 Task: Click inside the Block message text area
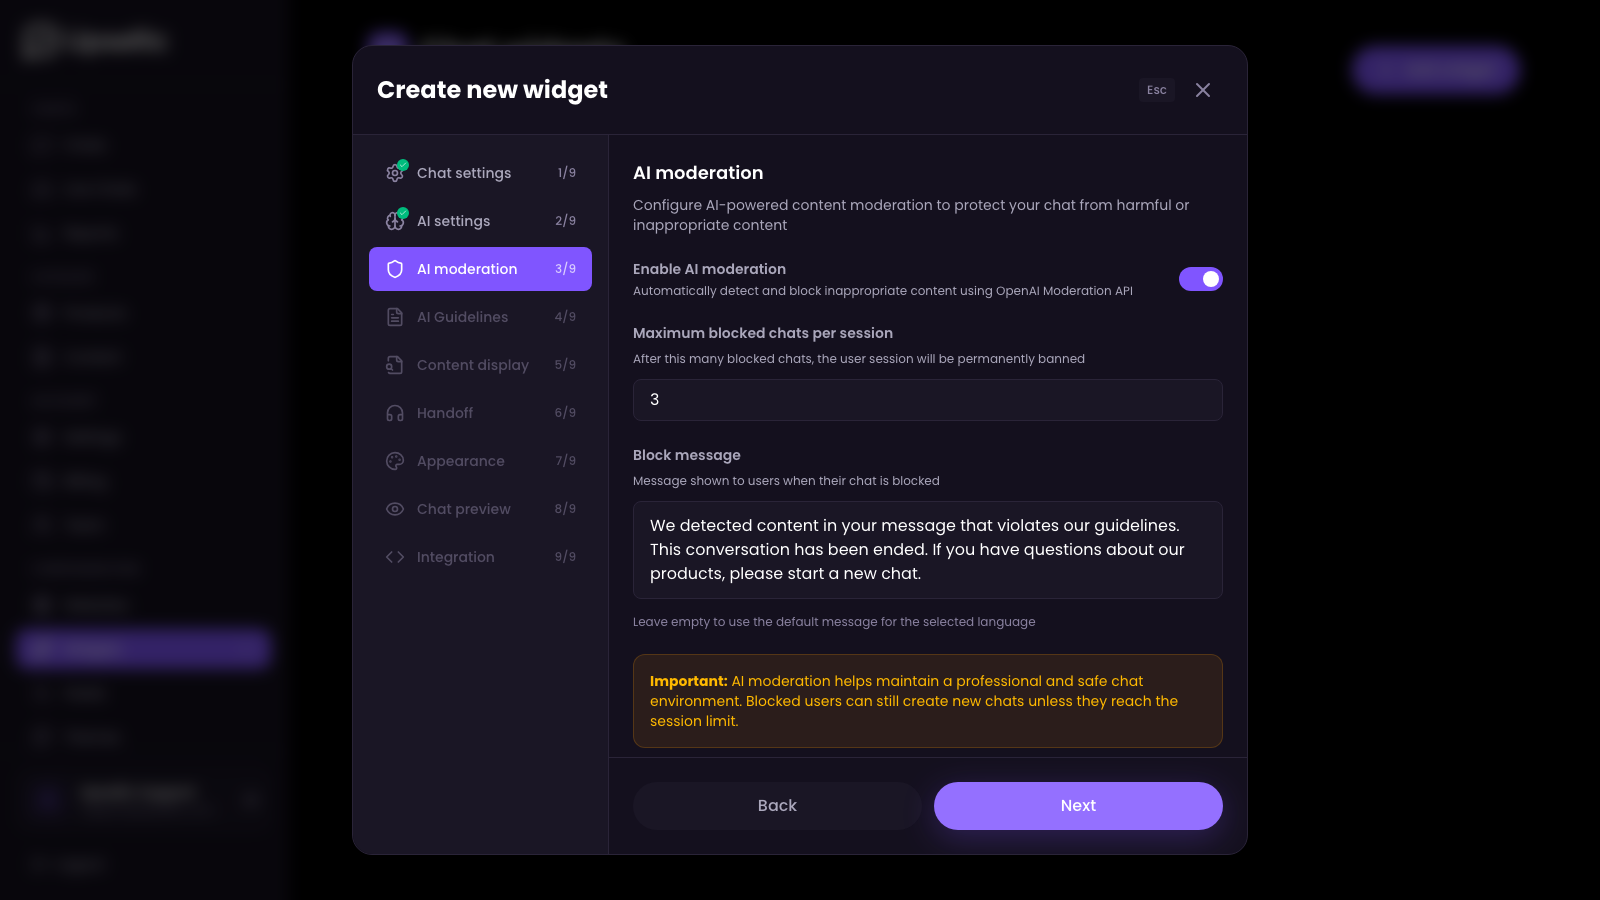coord(927,549)
